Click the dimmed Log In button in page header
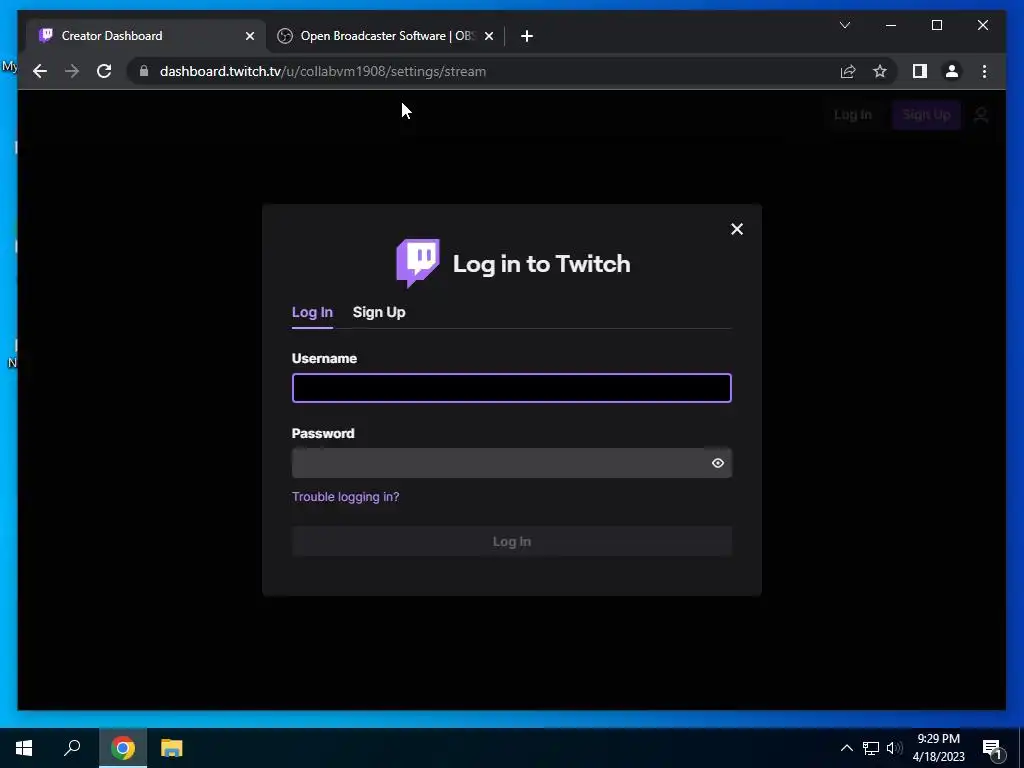 tap(852, 115)
